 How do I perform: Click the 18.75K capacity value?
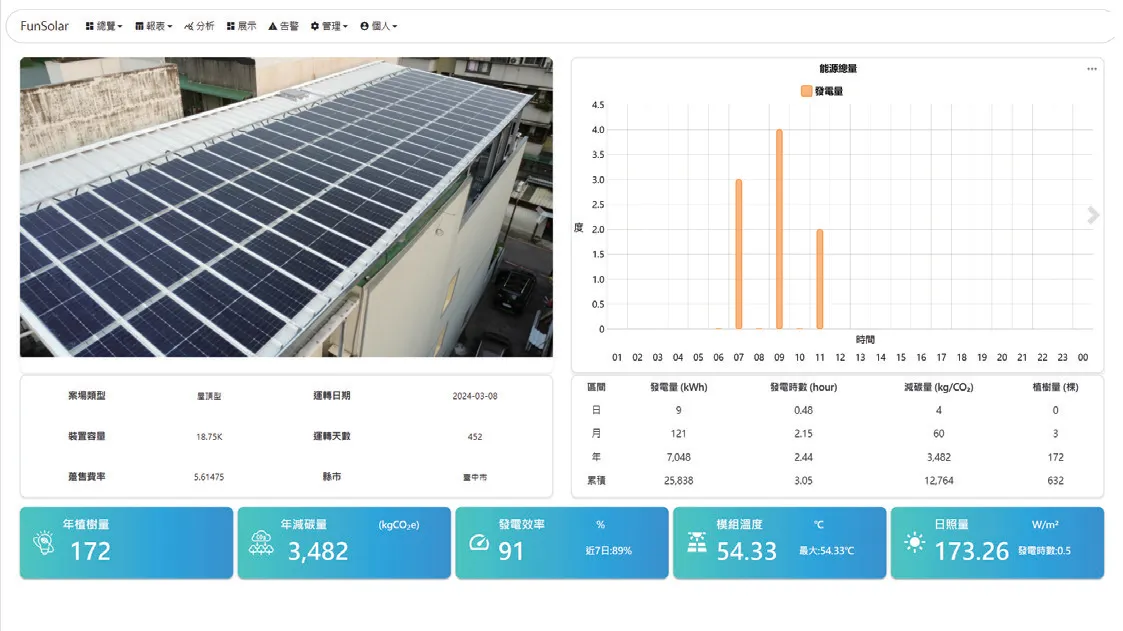tap(209, 437)
